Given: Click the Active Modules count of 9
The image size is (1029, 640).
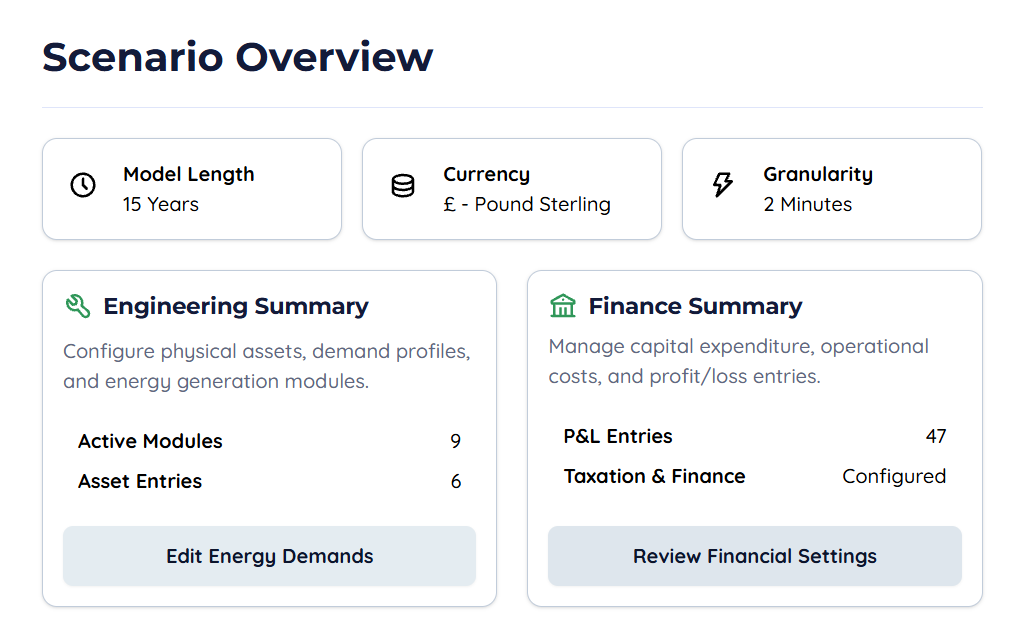Looking at the screenshot, I should click(456, 441).
